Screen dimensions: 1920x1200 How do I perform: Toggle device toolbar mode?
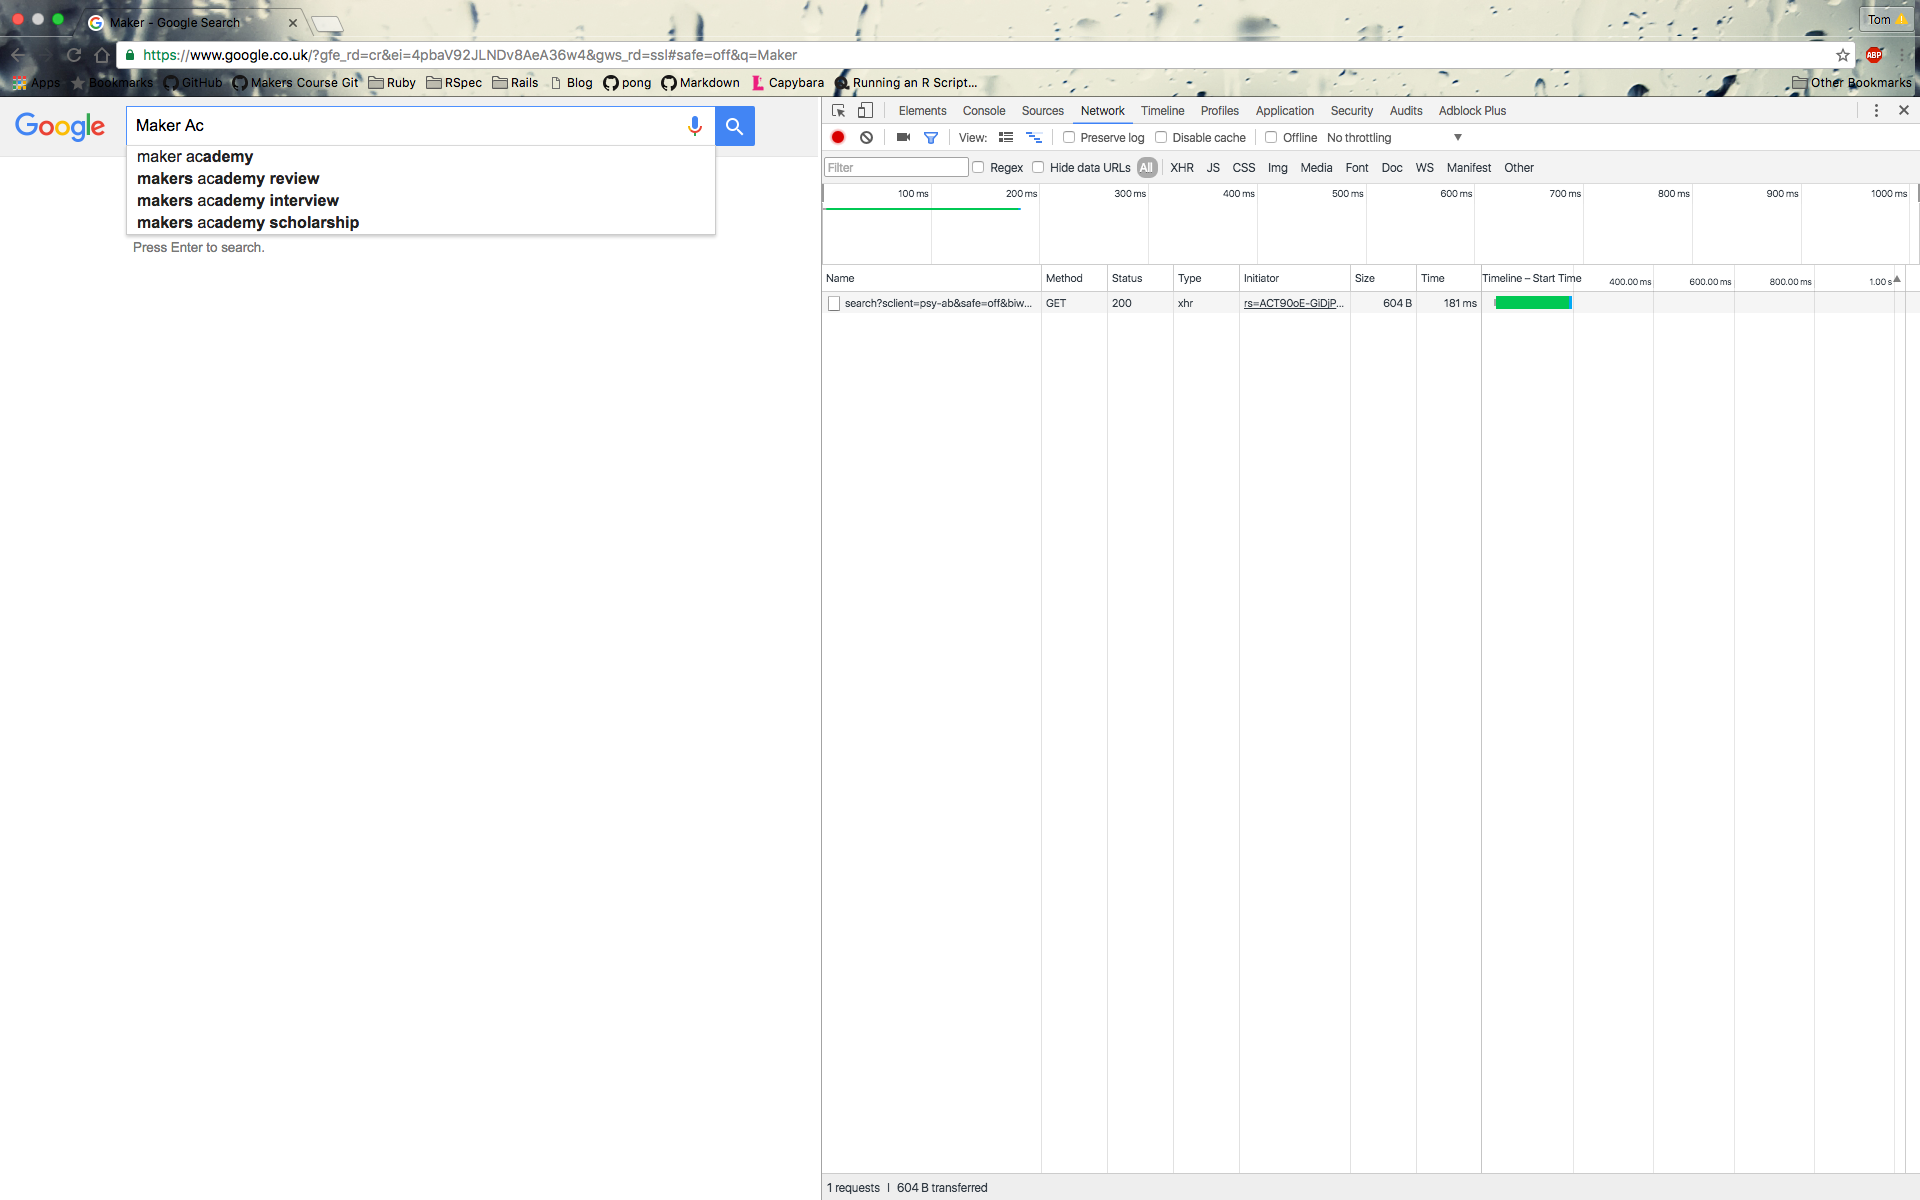[866, 111]
